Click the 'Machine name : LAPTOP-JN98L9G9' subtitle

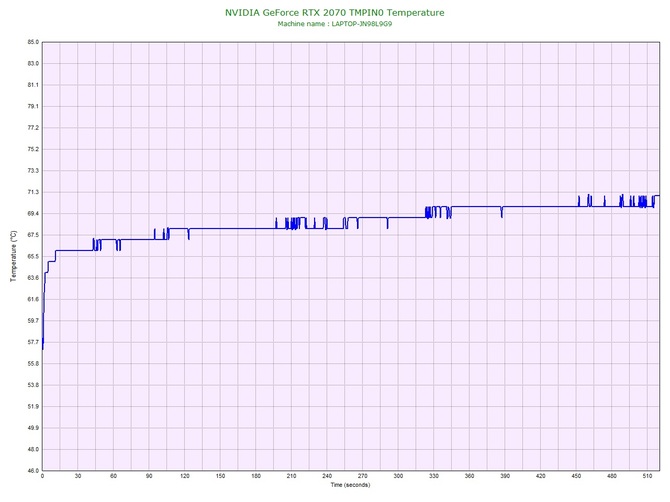click(x=335, y=24)
